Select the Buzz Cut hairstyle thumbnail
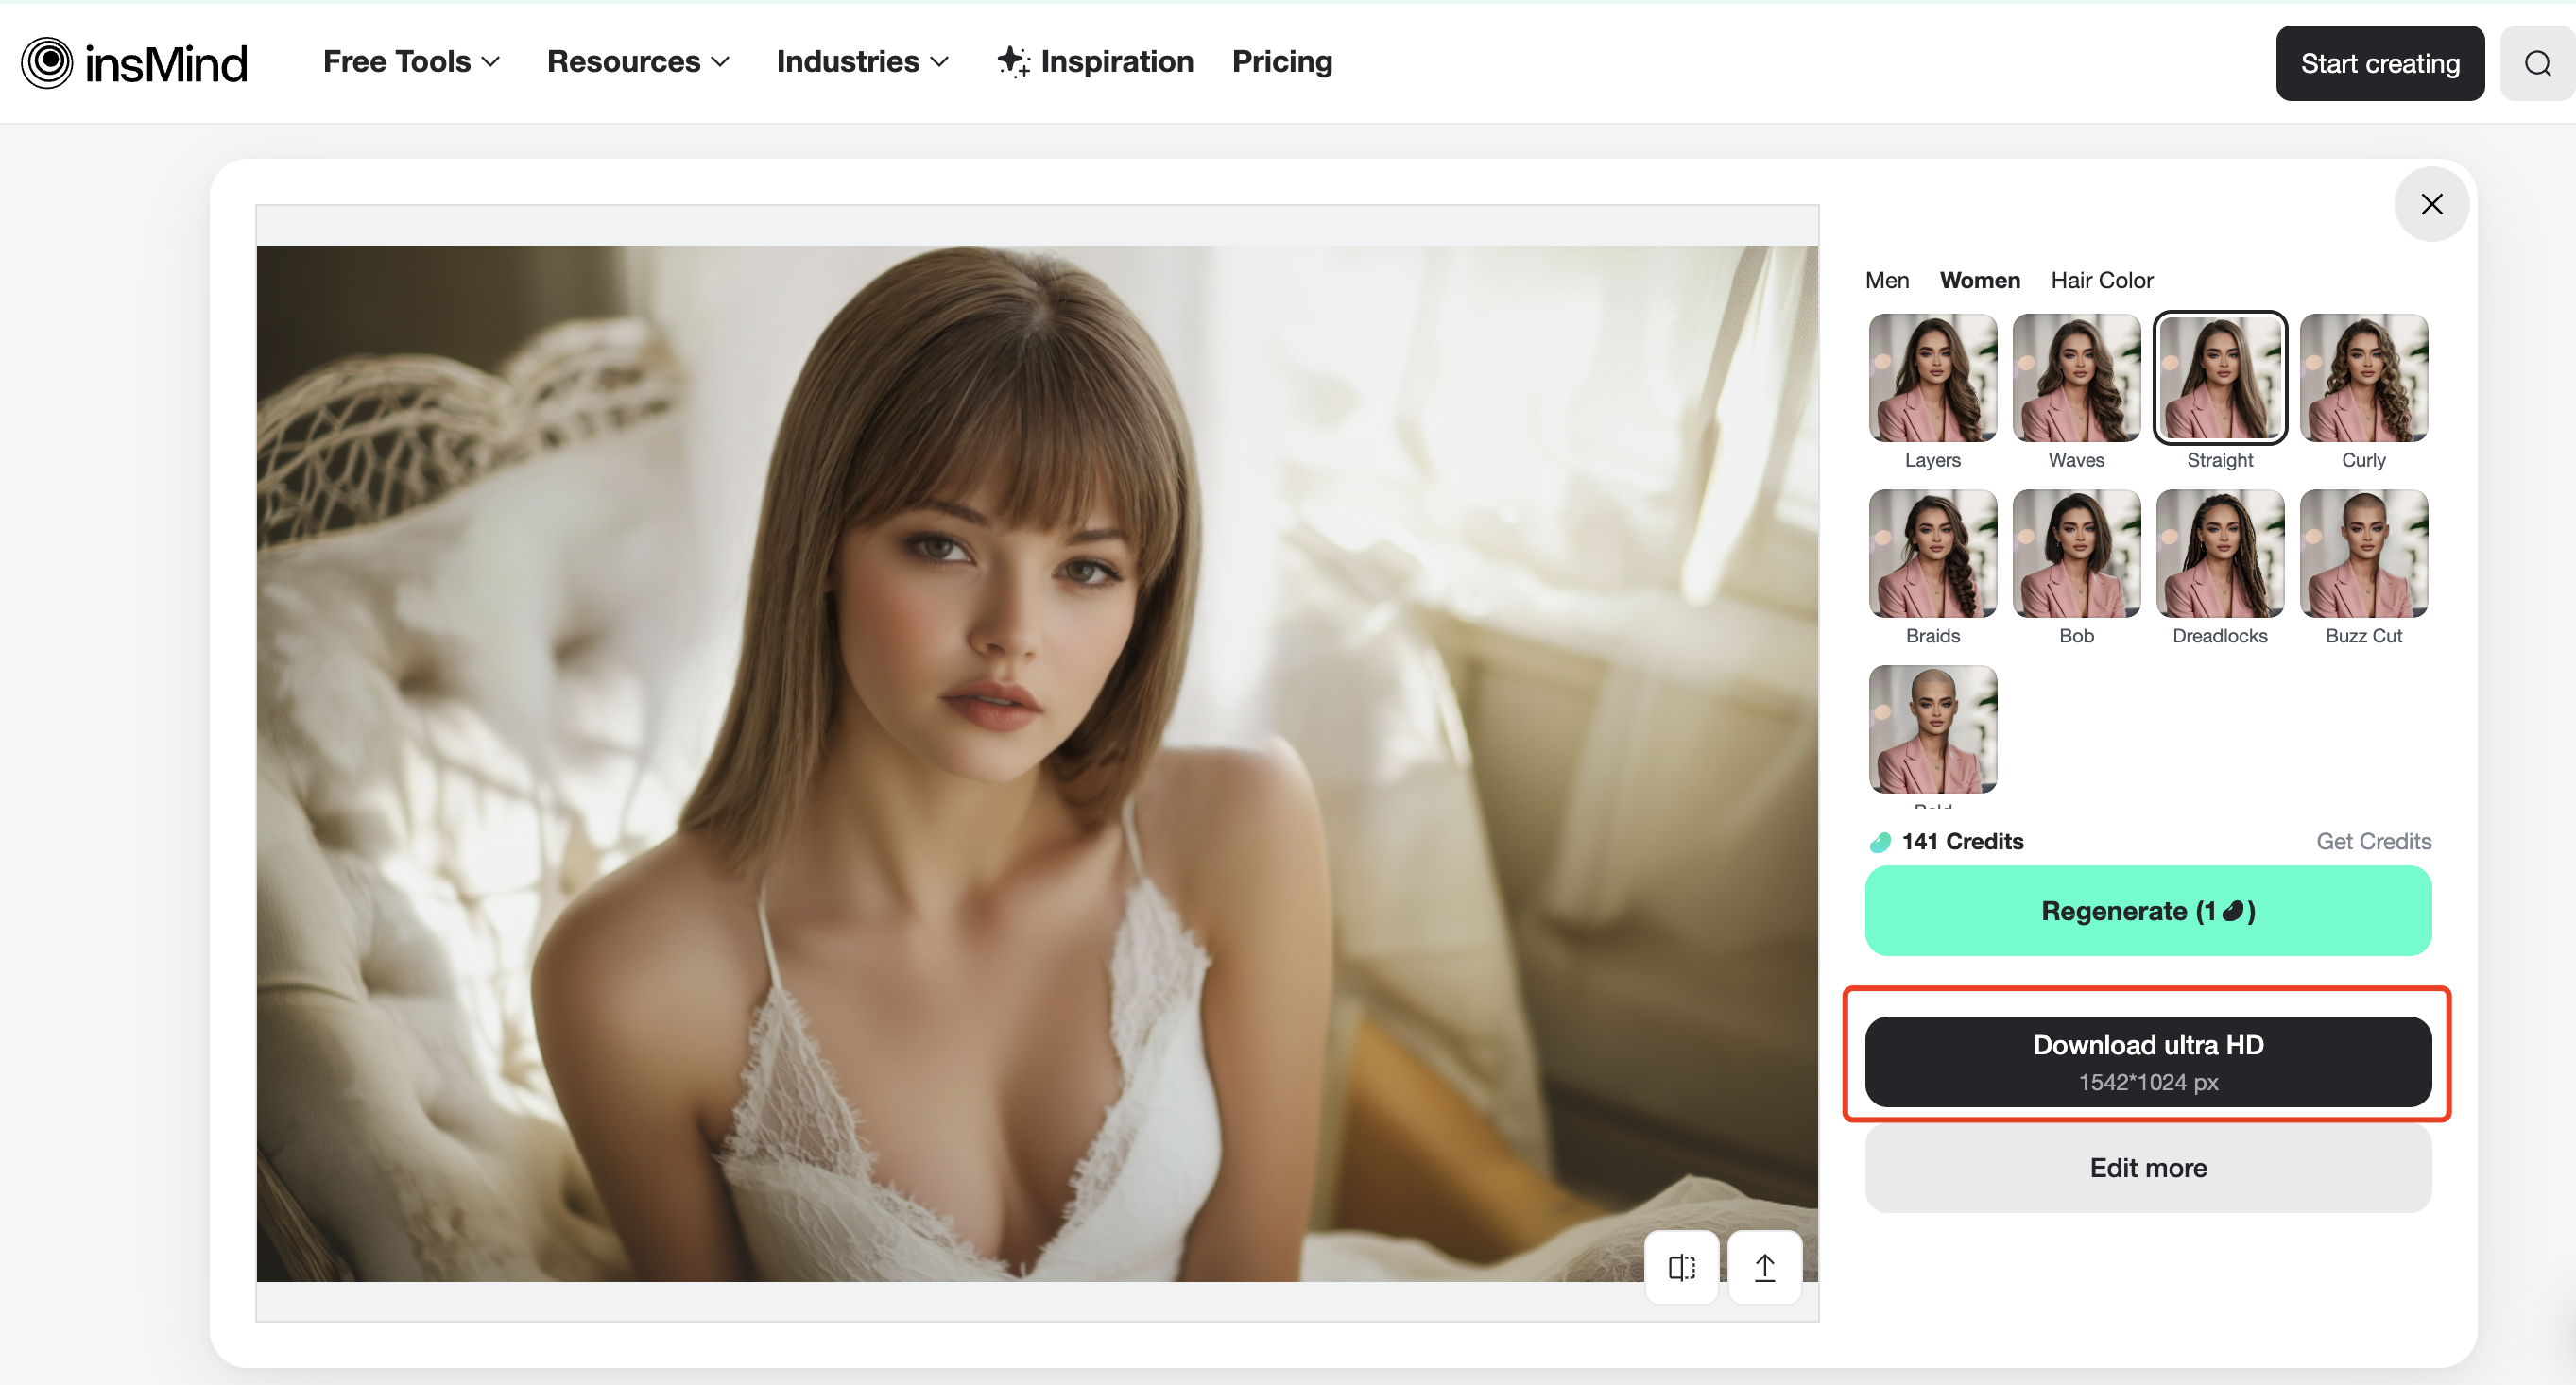2576x1385 pixels. coord(2363,553)
